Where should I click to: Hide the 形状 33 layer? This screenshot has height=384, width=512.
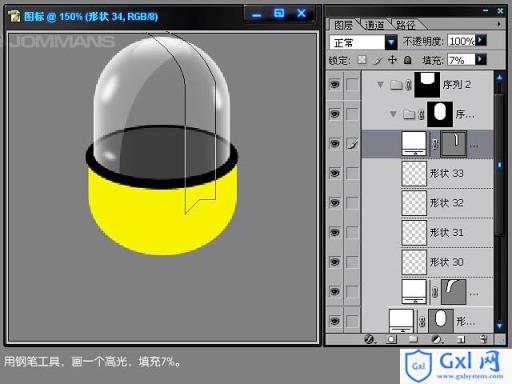(x=335, y=173)
